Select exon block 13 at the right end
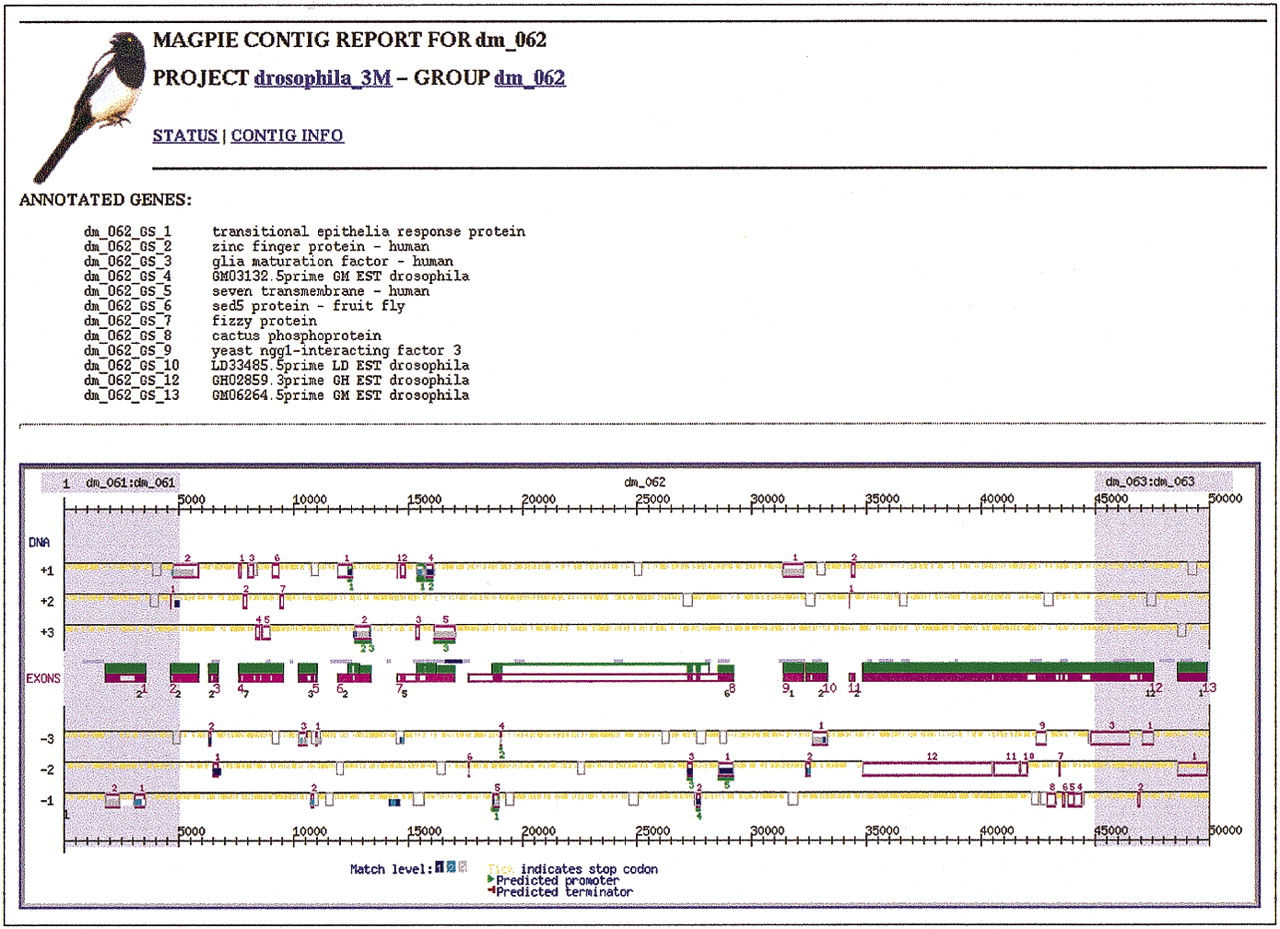The height and width of the screenshot is (929, 1280). (1191, 673)
